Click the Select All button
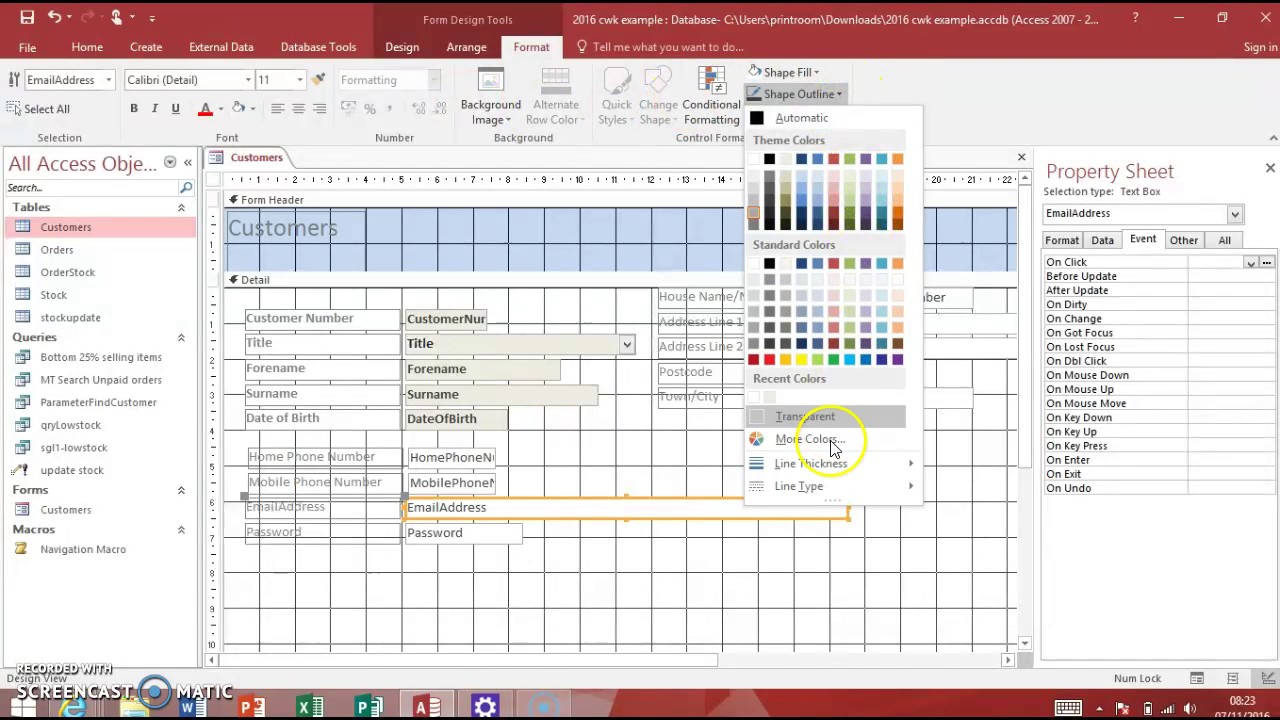The image size is (1280, 720). (38, 109)
